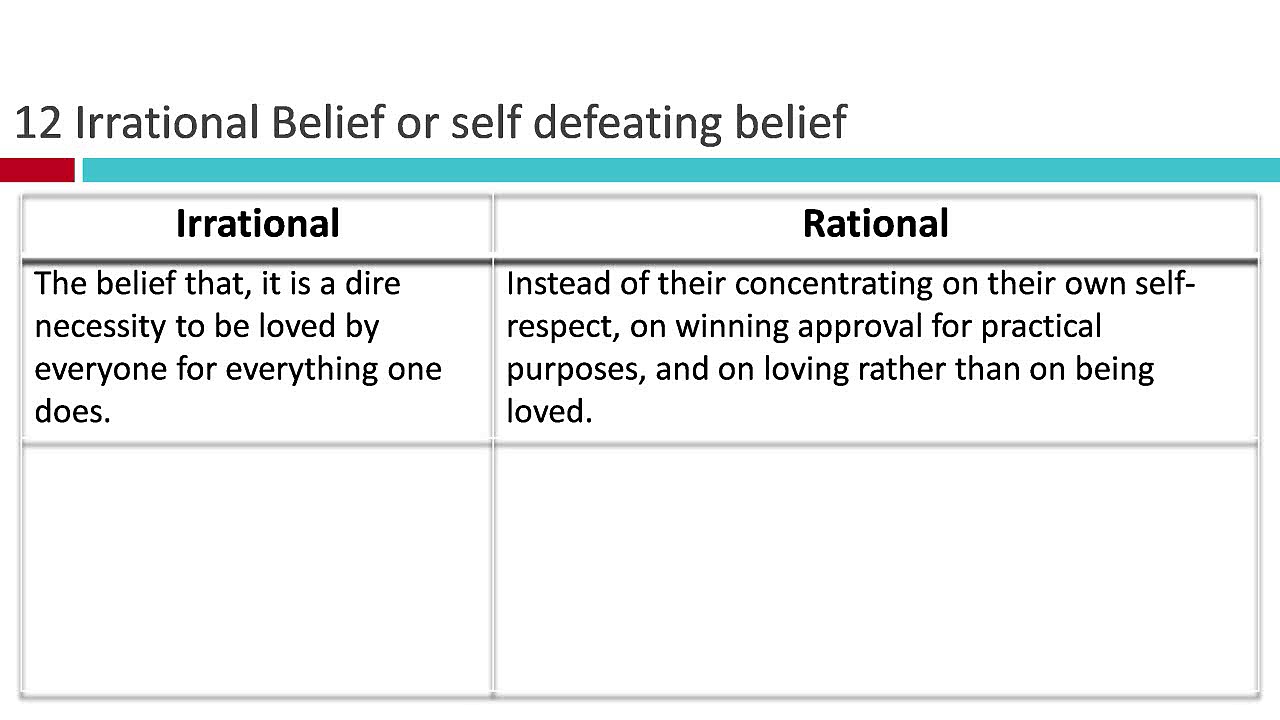
Task: Click the word "does." in the left cell
Action: pyautogui.click(x=72, y=411)
